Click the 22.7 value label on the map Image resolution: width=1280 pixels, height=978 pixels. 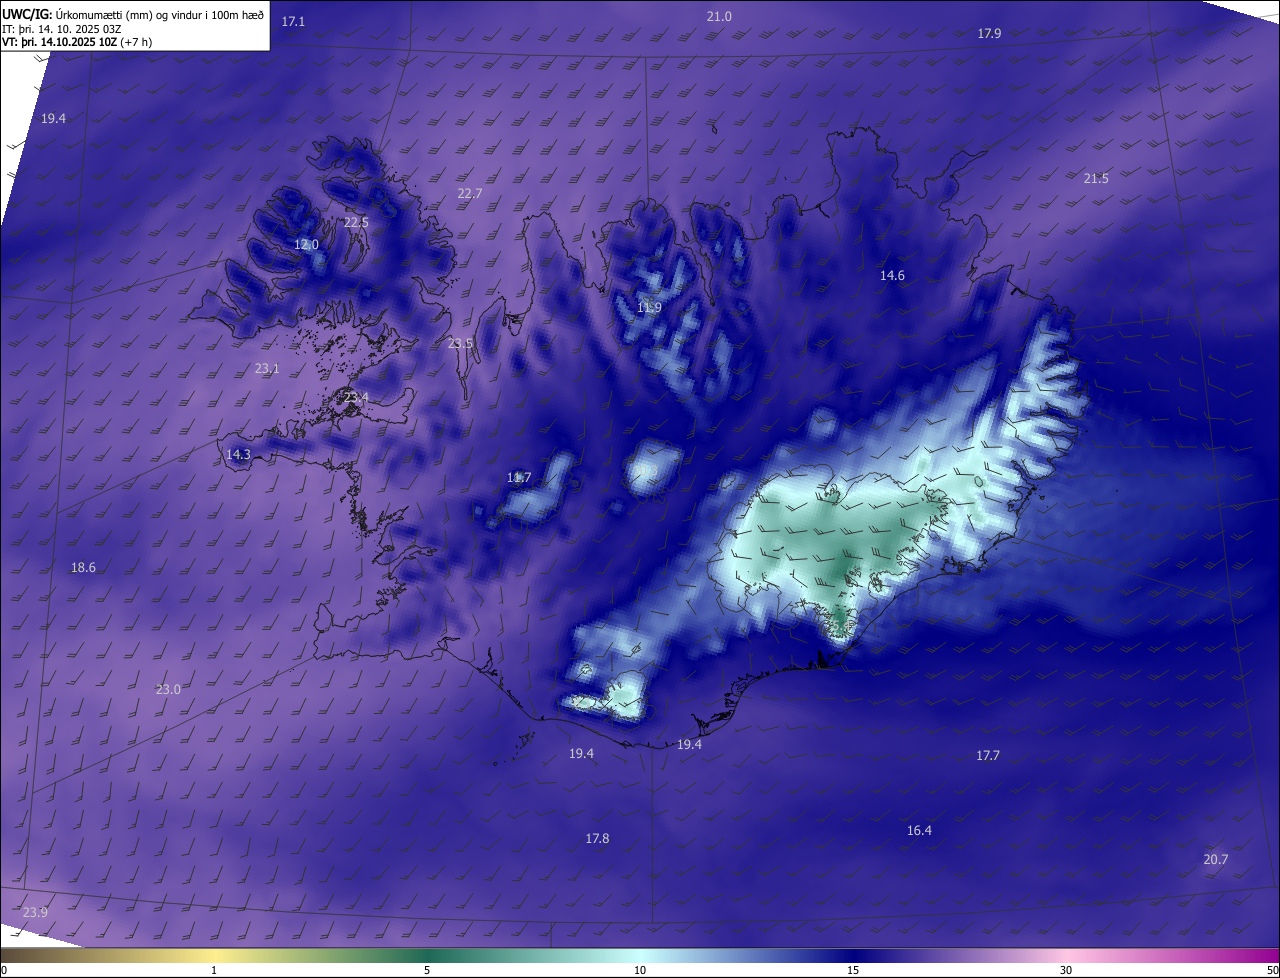[x=470, y=193]
